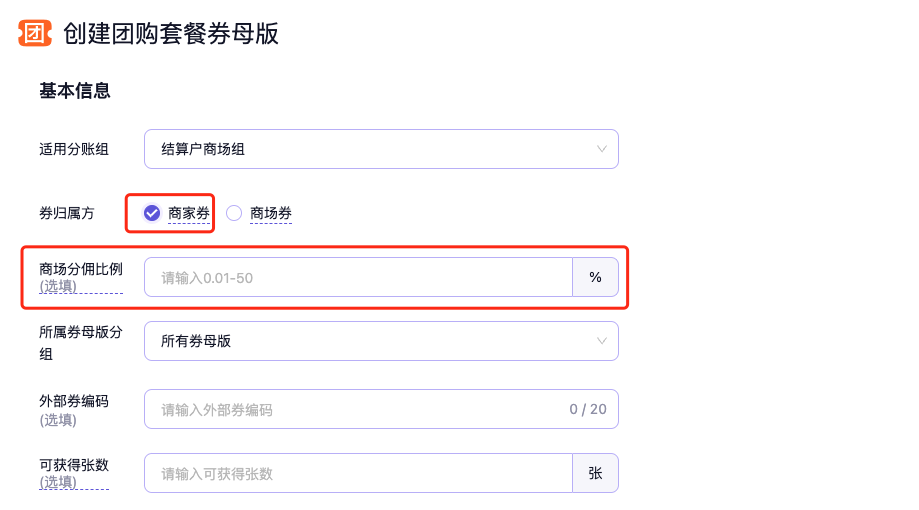Click the orange 团 group-buy logo icon
Viewport: 919px width, 510px height.
pos(34,33)
